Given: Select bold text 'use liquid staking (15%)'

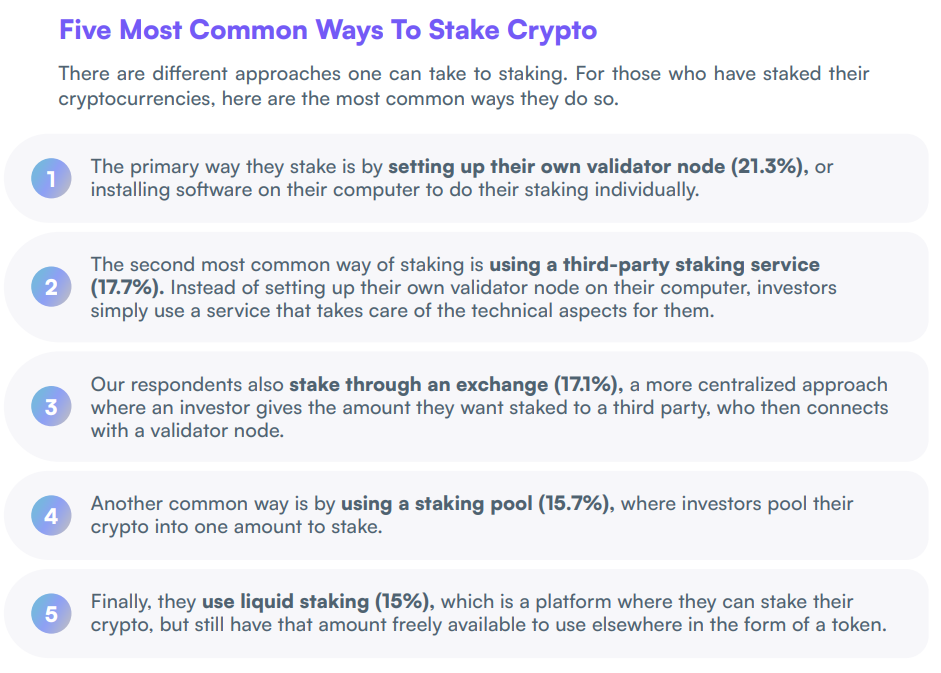Looking at the screenshot, I should (x=318, y=602).
